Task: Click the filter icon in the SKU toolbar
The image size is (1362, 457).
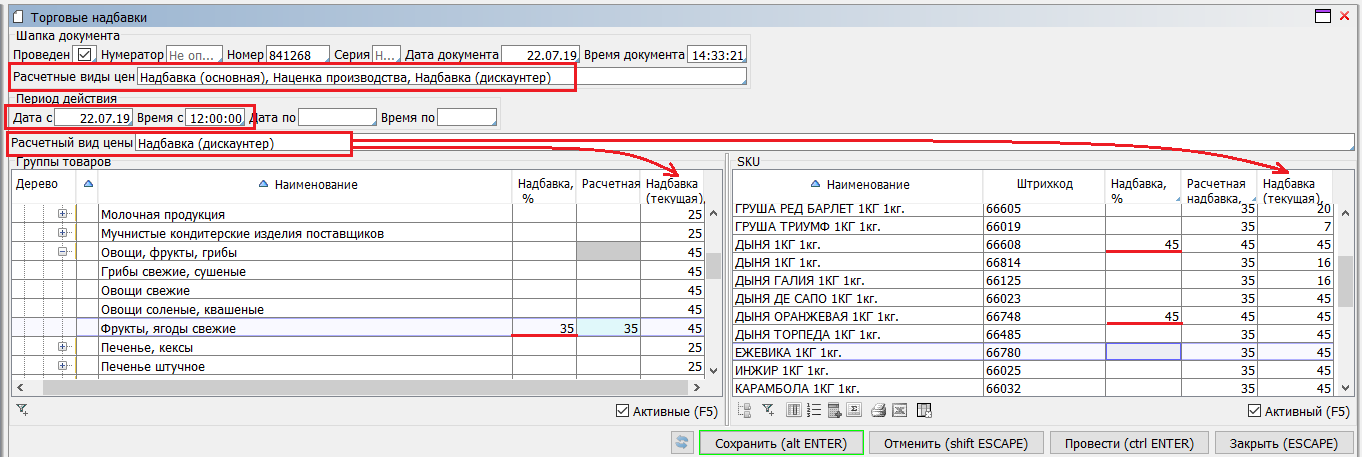Action: [x=768, y=410]
